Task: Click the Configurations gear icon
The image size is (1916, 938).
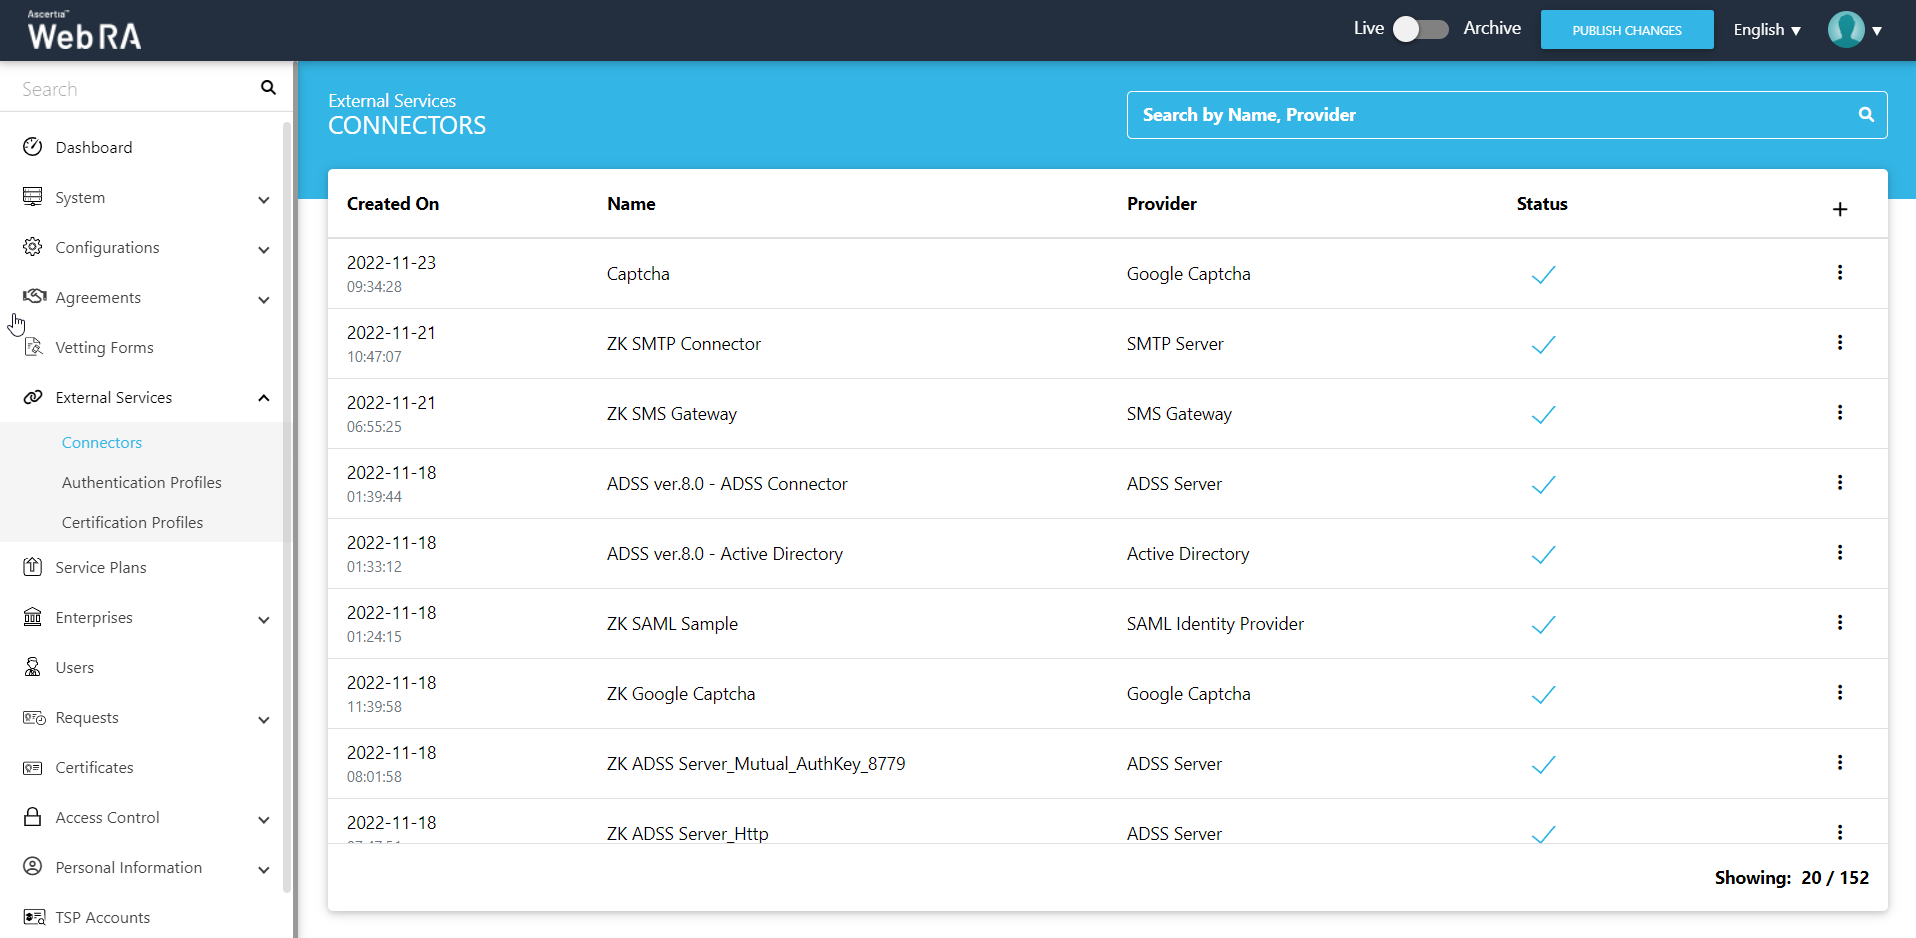Action: [x=33, y=246]
